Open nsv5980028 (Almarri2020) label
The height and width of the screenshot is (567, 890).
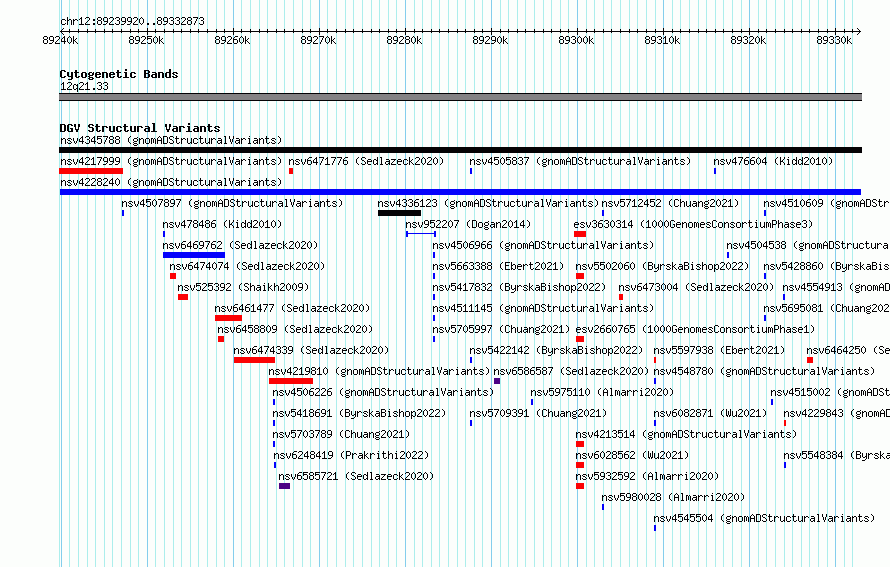point(673,497)
